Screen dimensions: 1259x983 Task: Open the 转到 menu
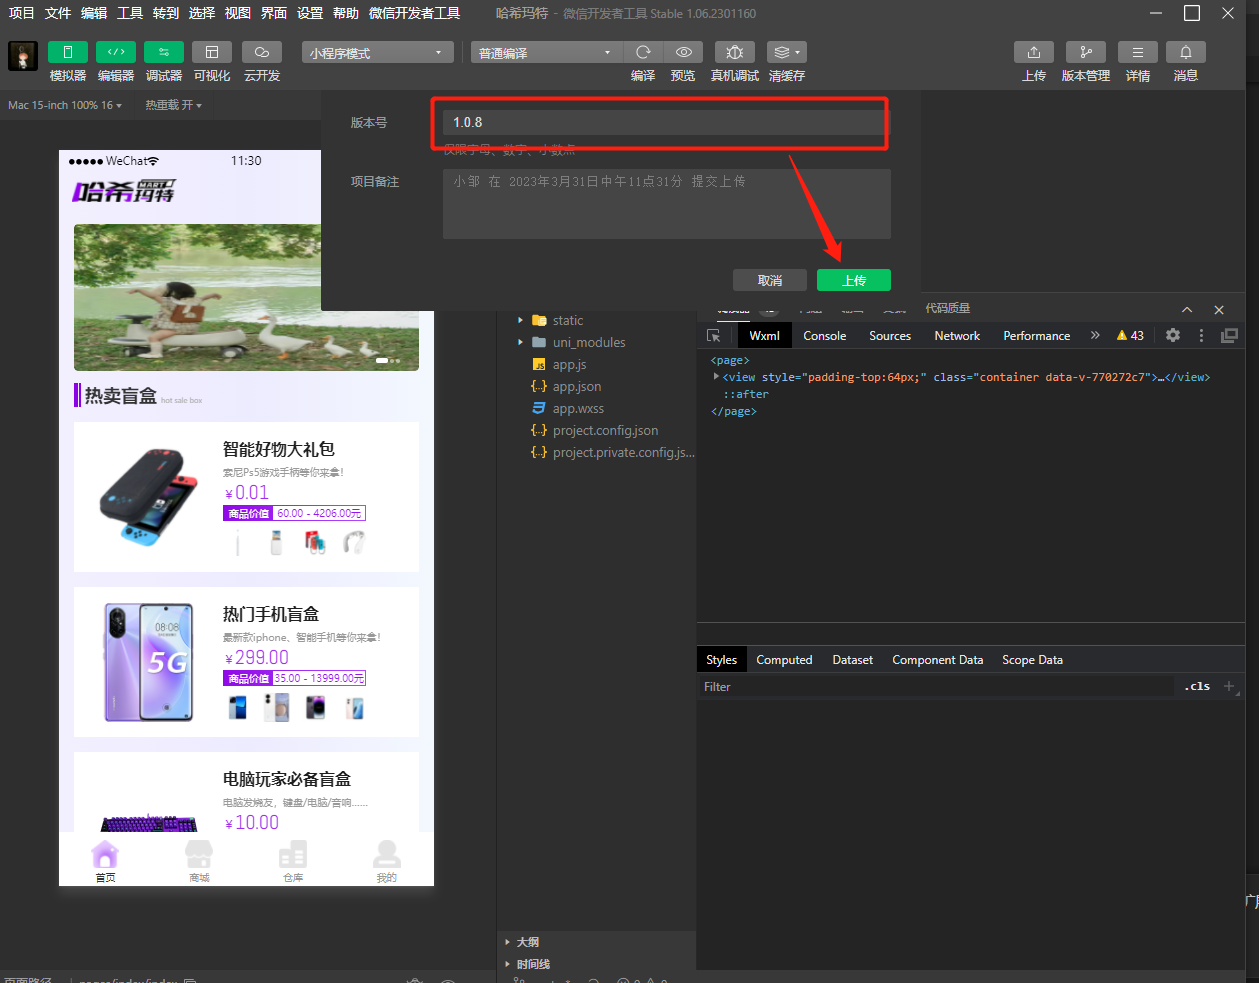(x=166, y=13)
